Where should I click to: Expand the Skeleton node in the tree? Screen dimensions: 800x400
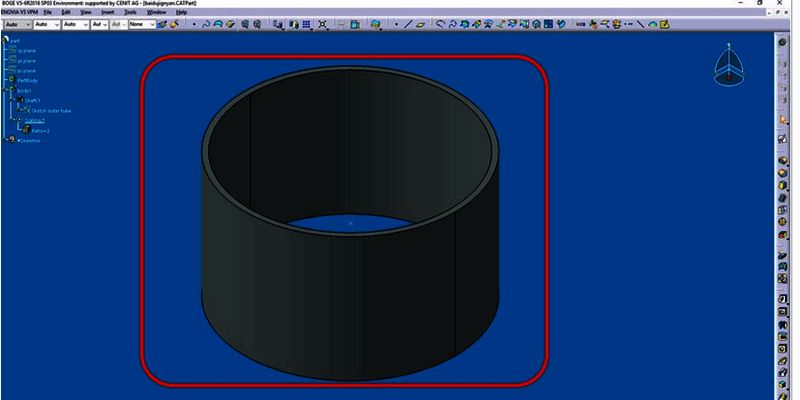point(5,140)
